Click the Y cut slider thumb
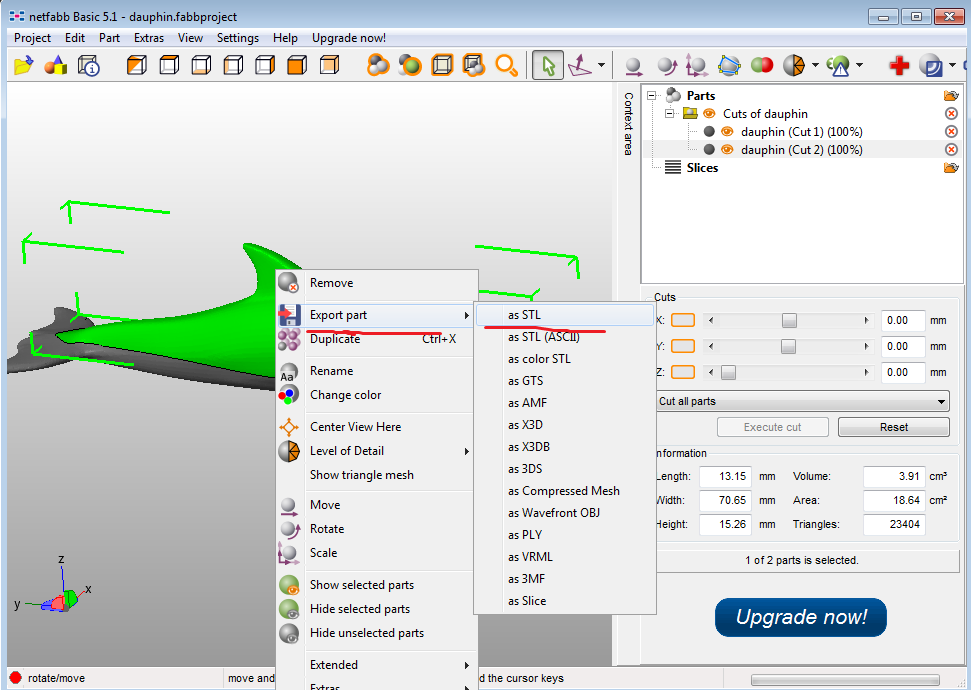 tap(788, 346)
